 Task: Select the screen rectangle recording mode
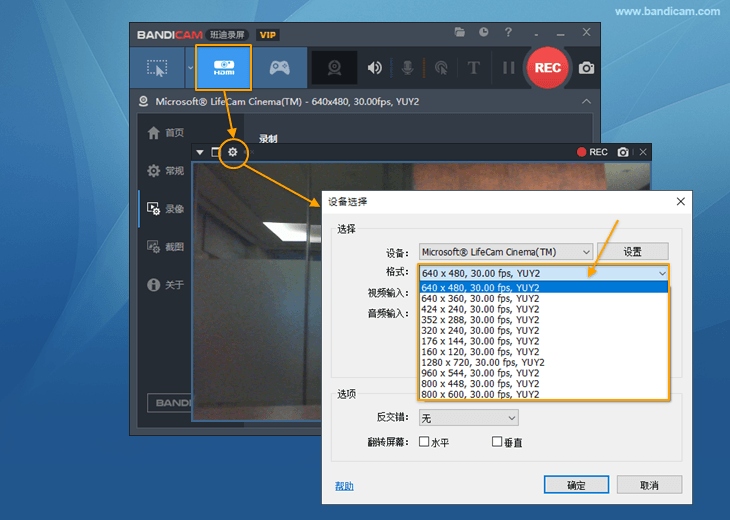(157, 68)
